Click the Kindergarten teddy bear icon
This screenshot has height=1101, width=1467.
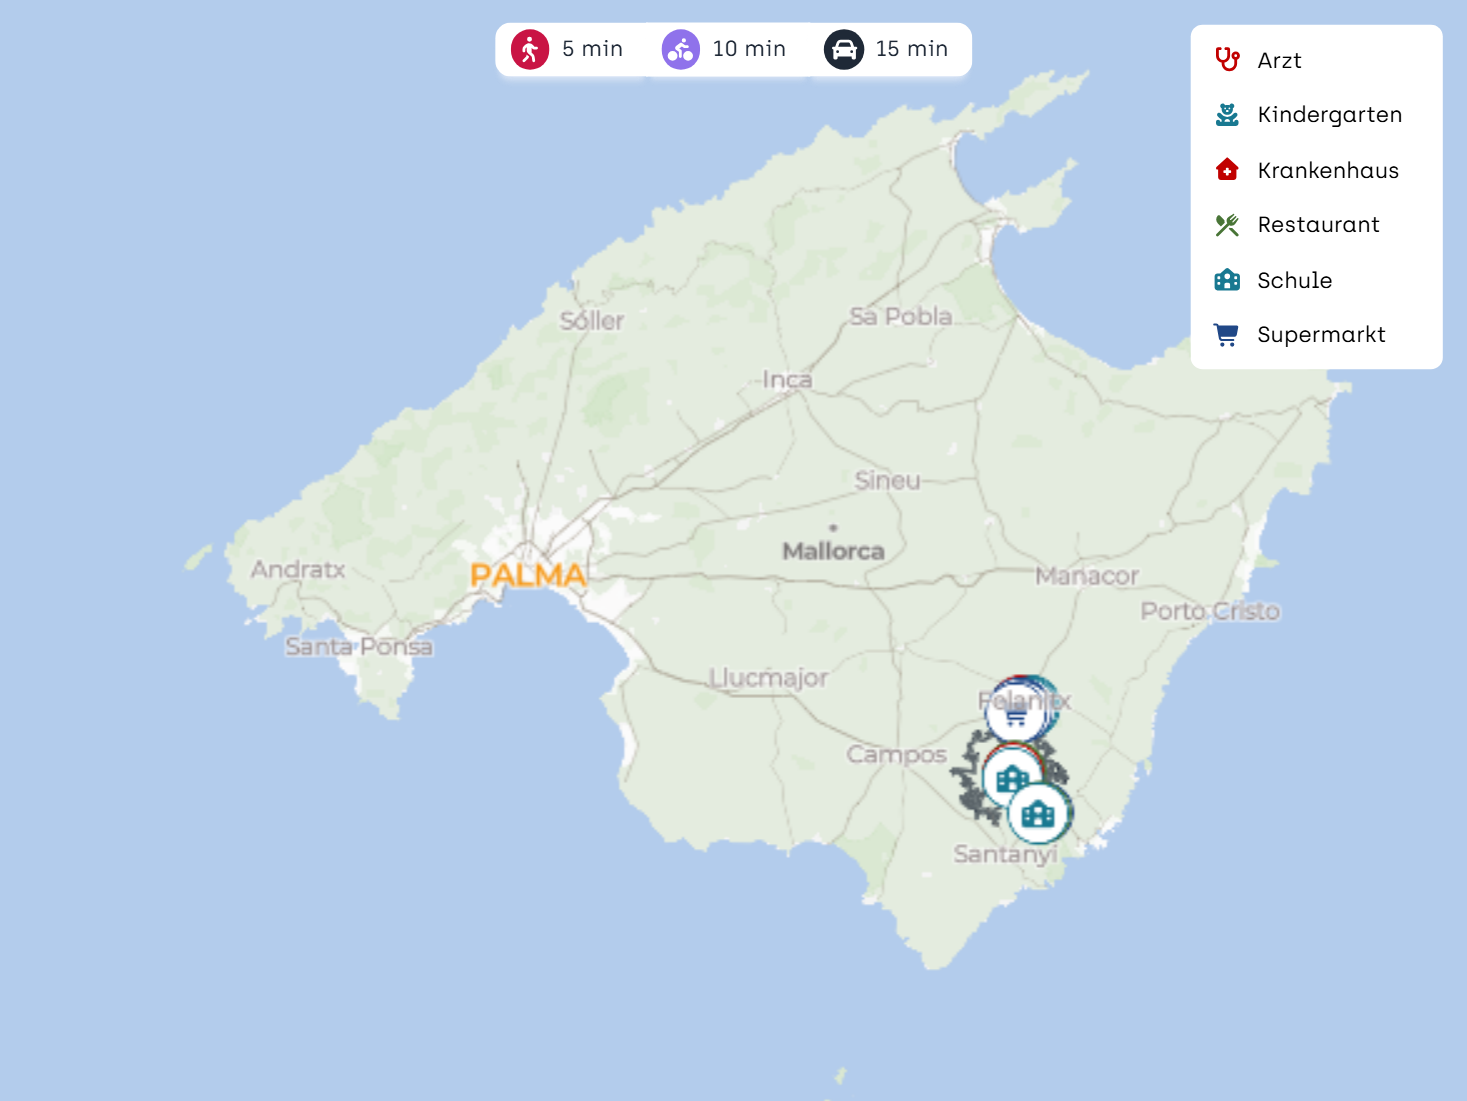point(1227,115)
